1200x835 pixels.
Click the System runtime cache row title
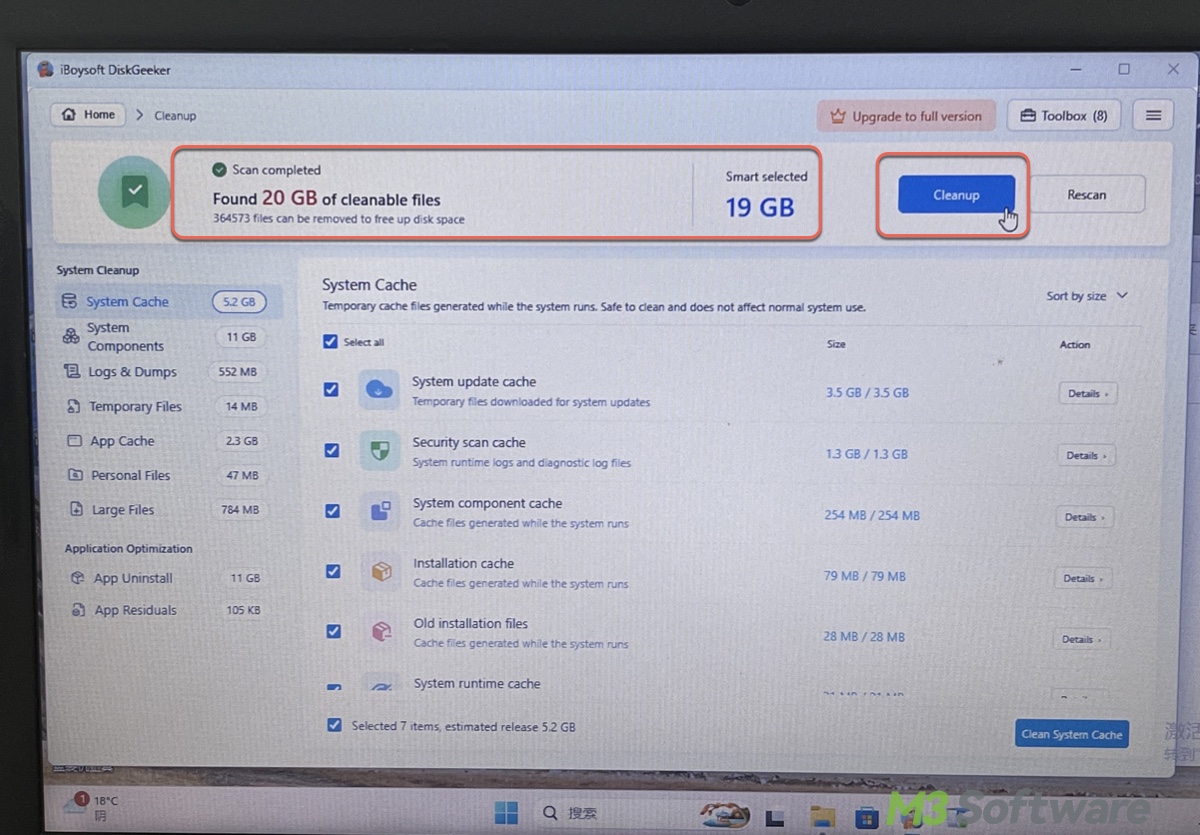477,684
